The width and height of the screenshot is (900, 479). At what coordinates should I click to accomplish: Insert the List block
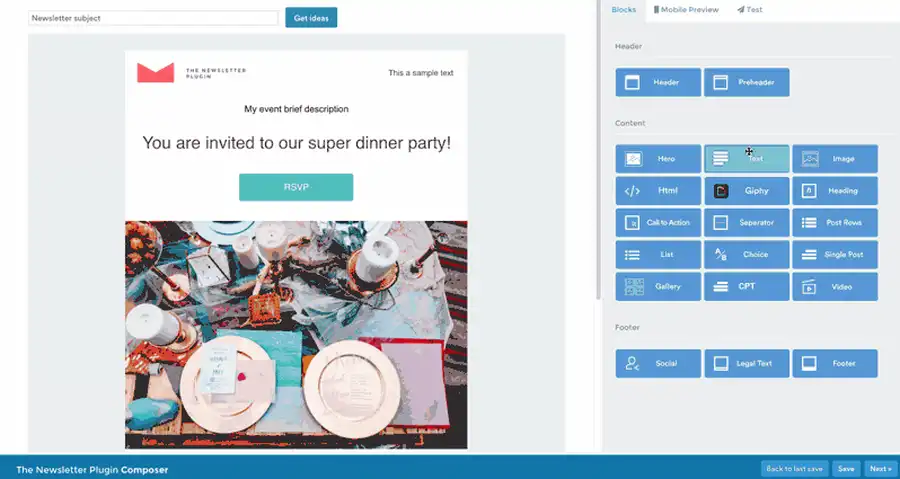pyautogui.click(x=658, y=255)
